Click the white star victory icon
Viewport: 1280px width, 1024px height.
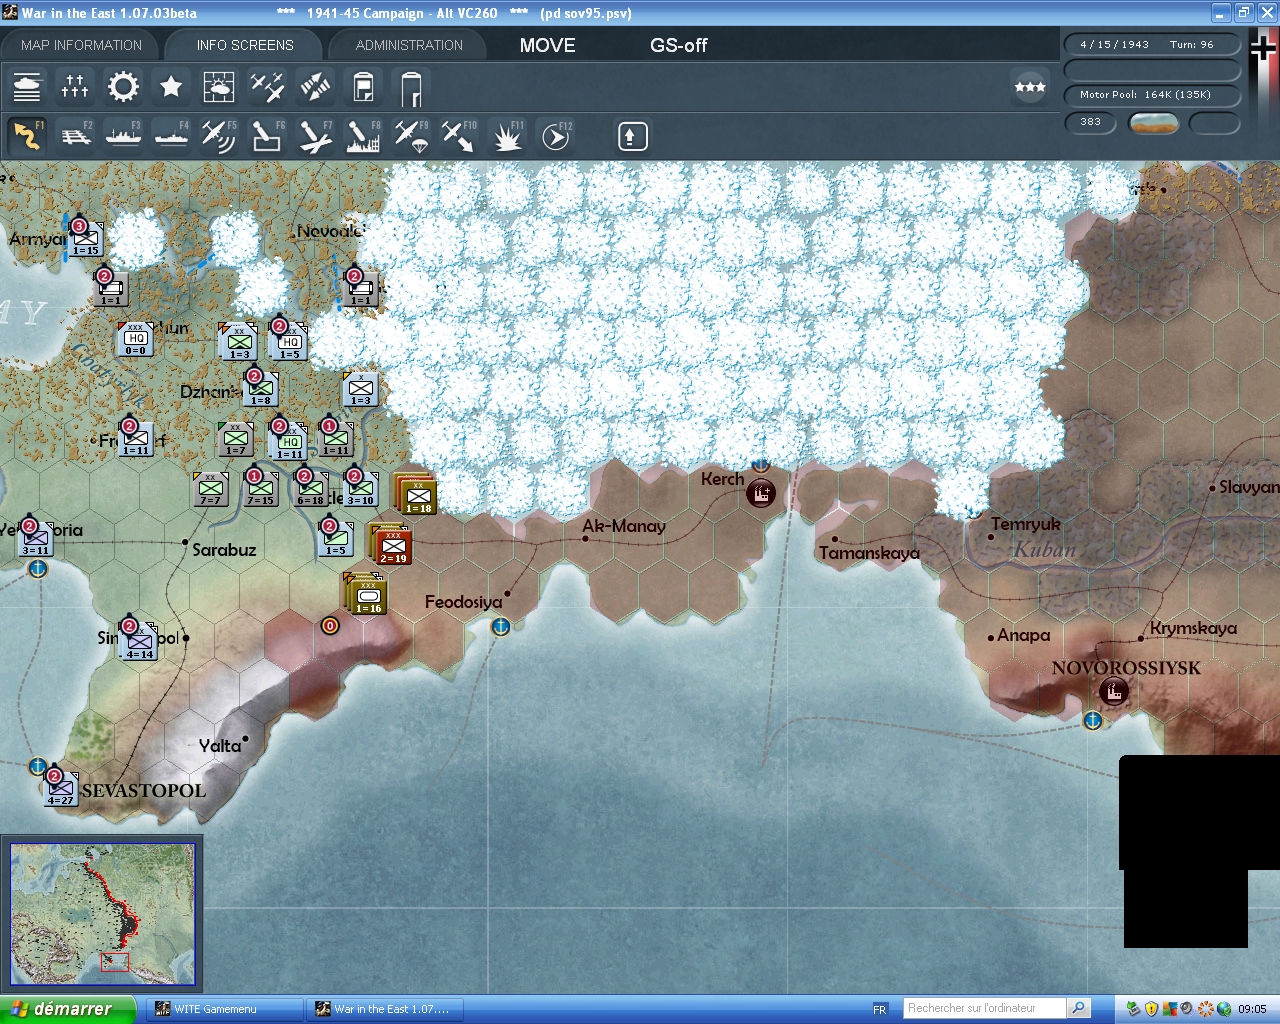[x=171, y=87]
